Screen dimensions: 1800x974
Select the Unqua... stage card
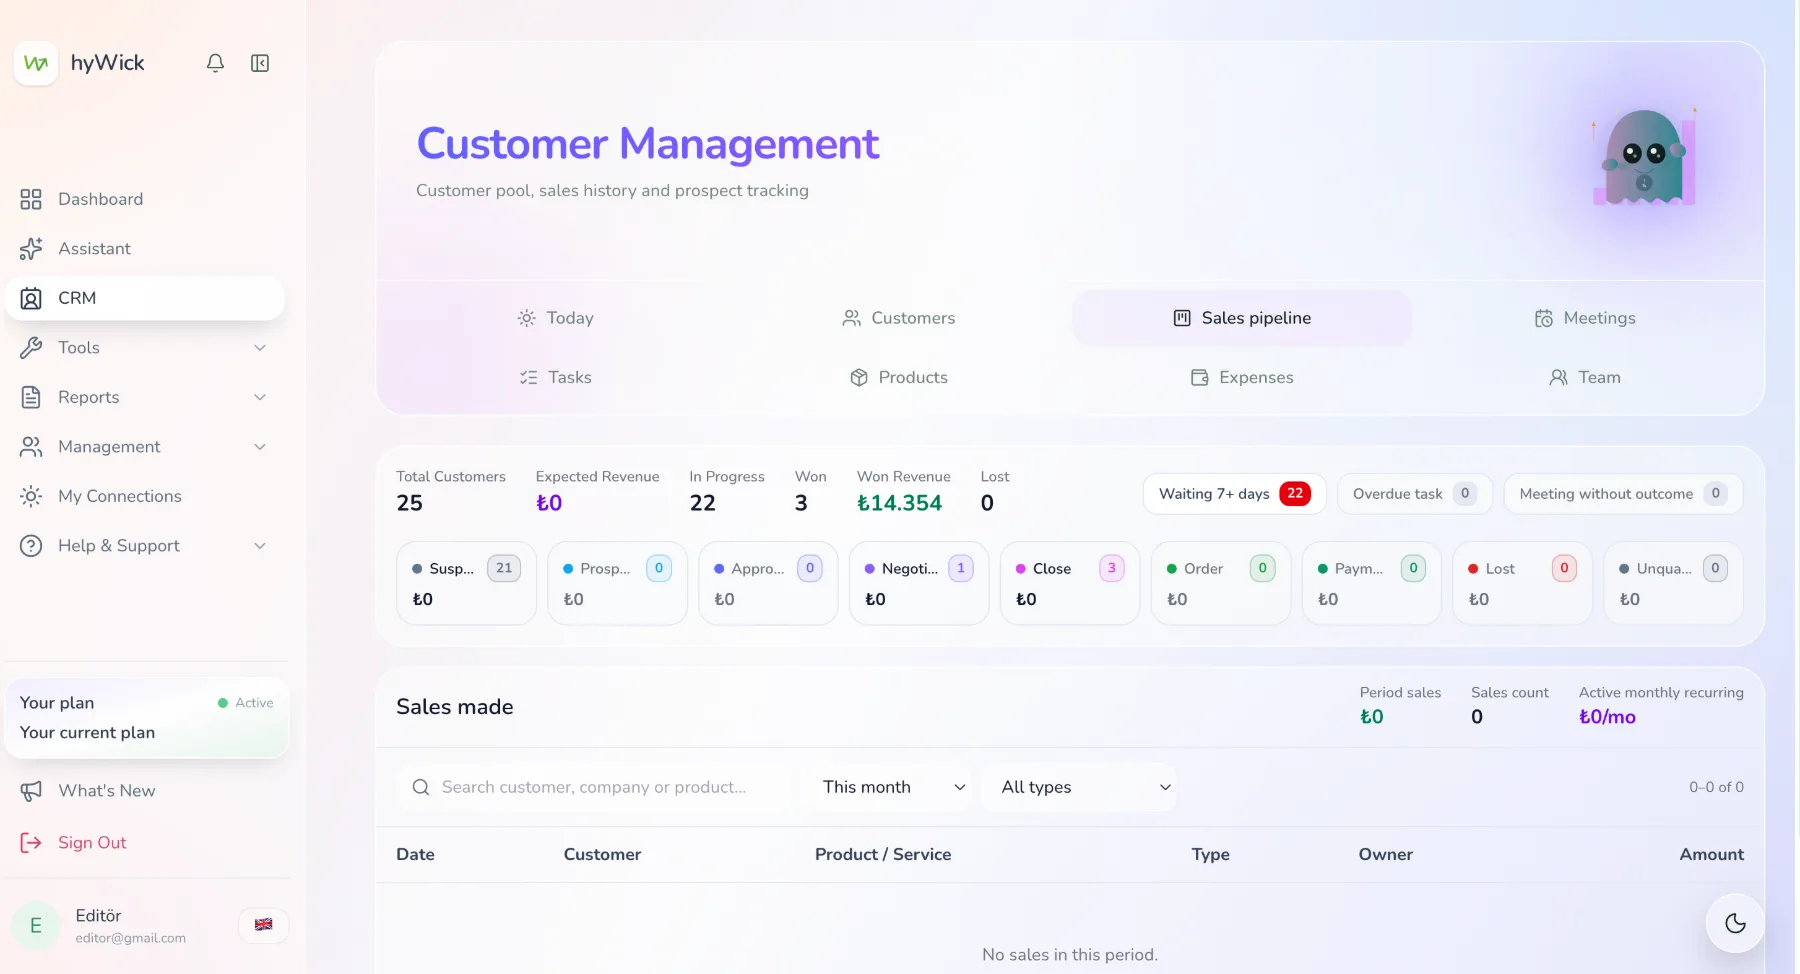[x=1673, y=583]
